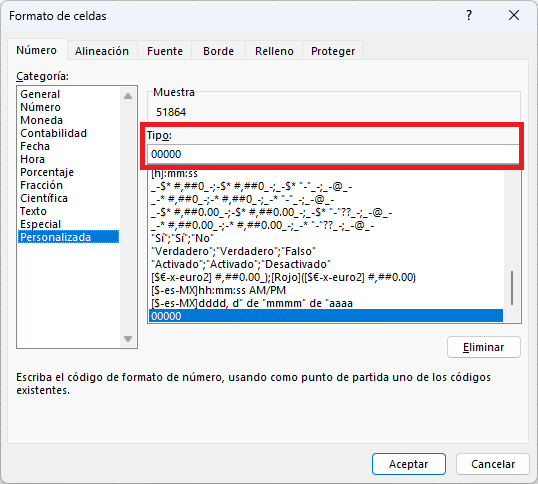The image size is (538, 484).
Task: Choose the Fracción category
Action: click(69, 185)
